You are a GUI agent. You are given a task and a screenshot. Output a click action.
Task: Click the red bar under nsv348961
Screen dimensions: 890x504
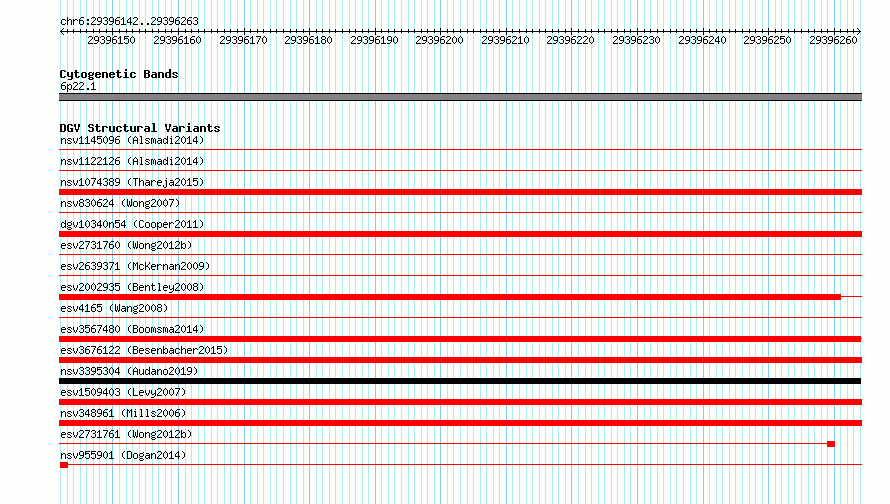[x=460, y=423]
